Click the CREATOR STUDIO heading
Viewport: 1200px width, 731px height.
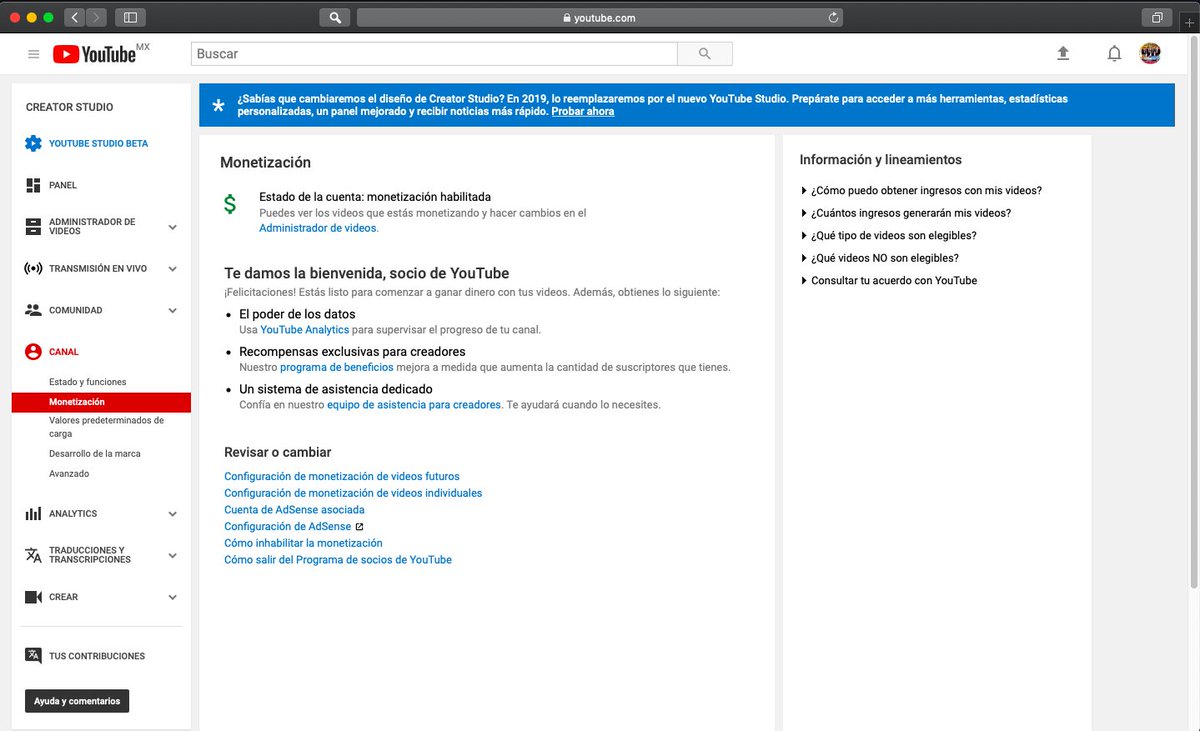[x=69, y=107]
